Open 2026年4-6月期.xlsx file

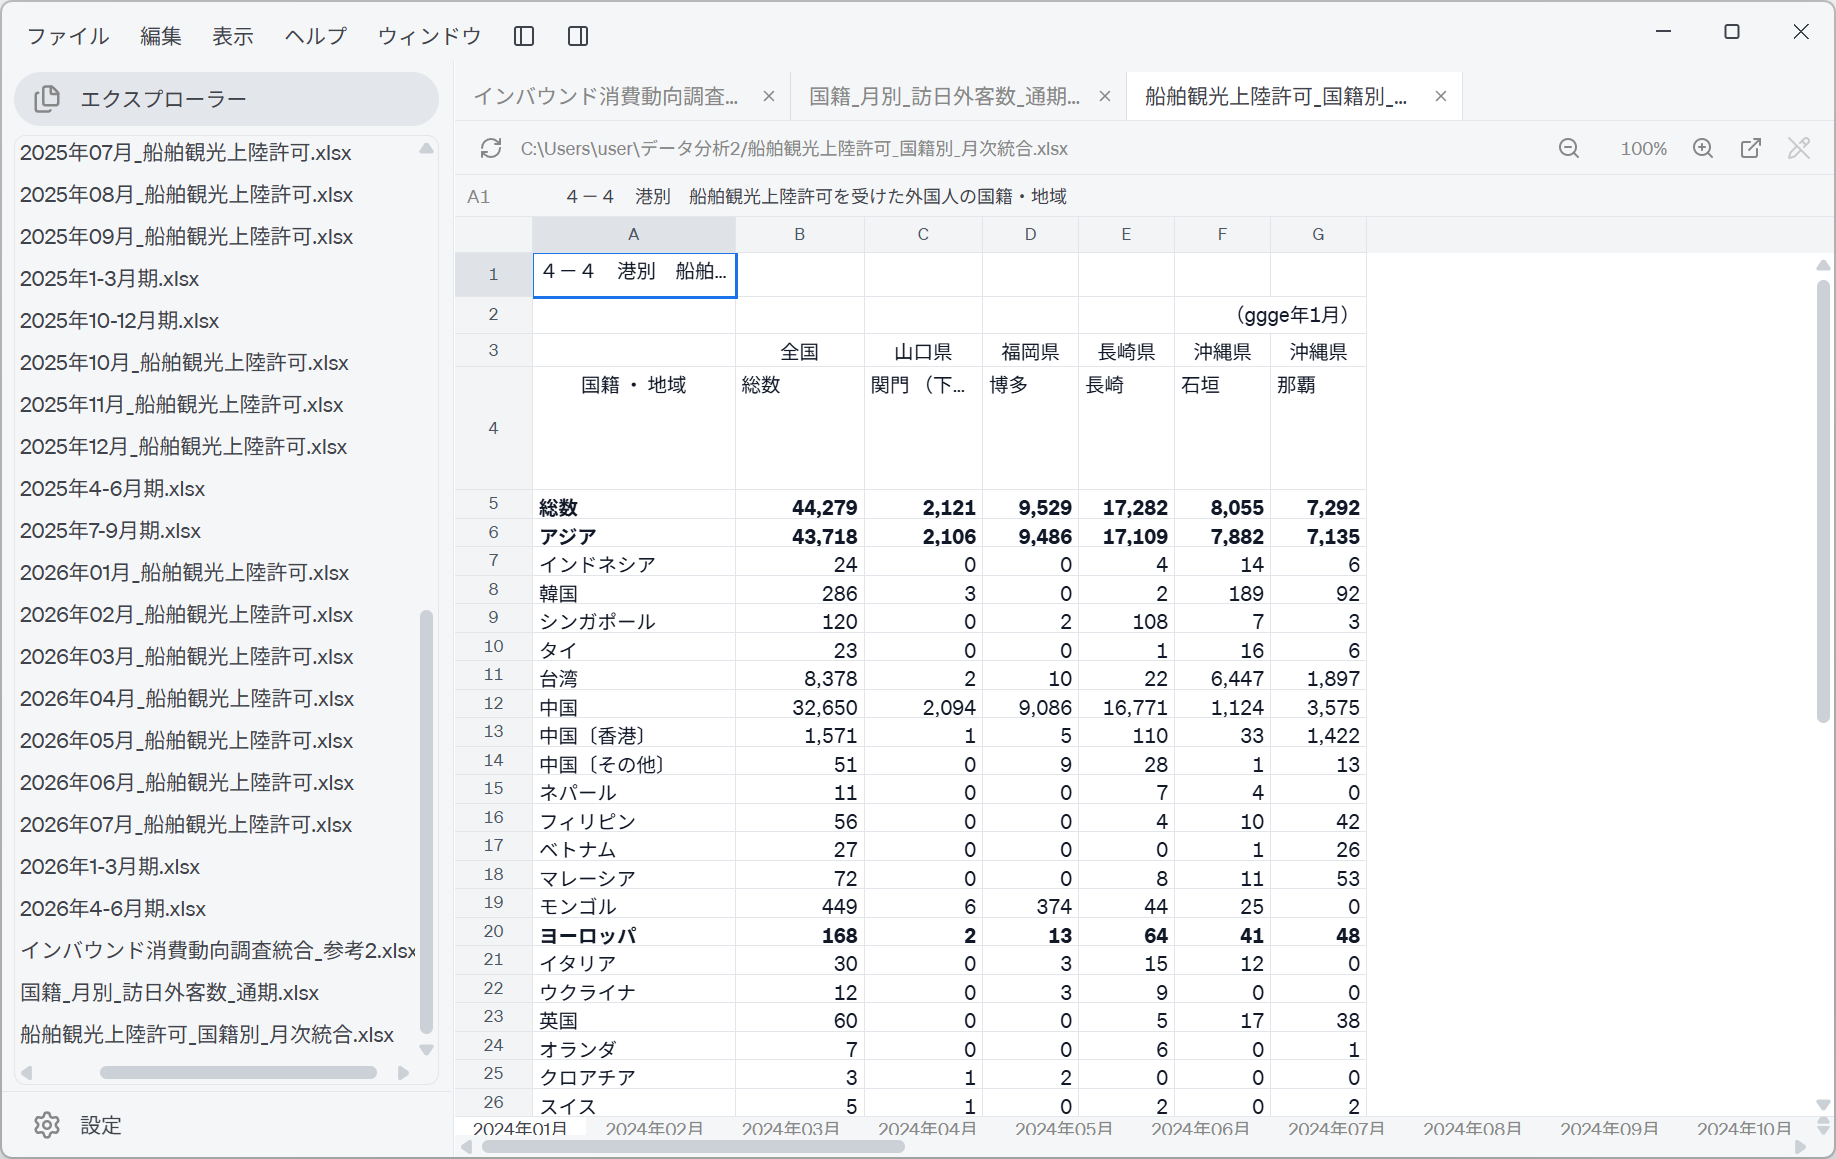click(113, 909)
